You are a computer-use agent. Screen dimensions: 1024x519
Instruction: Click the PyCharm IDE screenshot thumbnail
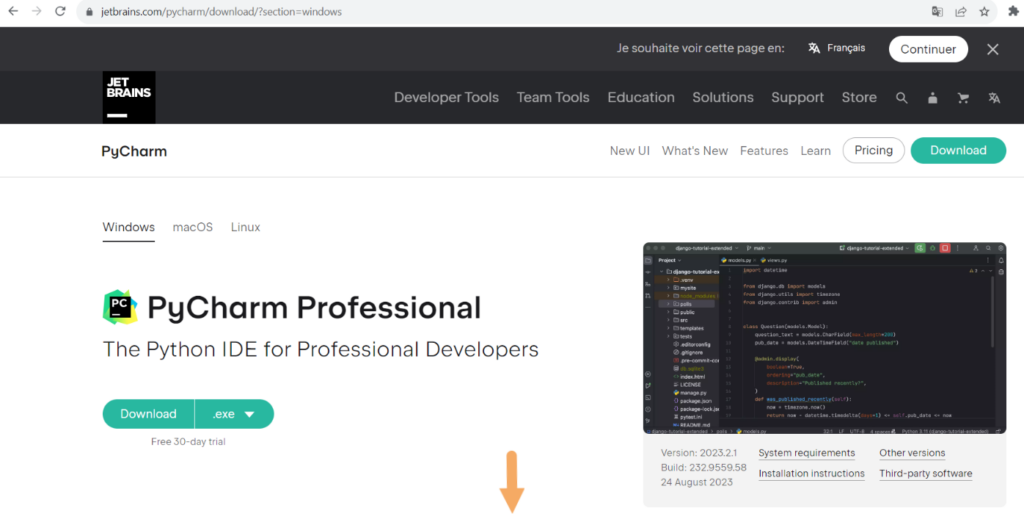(824, 337)
